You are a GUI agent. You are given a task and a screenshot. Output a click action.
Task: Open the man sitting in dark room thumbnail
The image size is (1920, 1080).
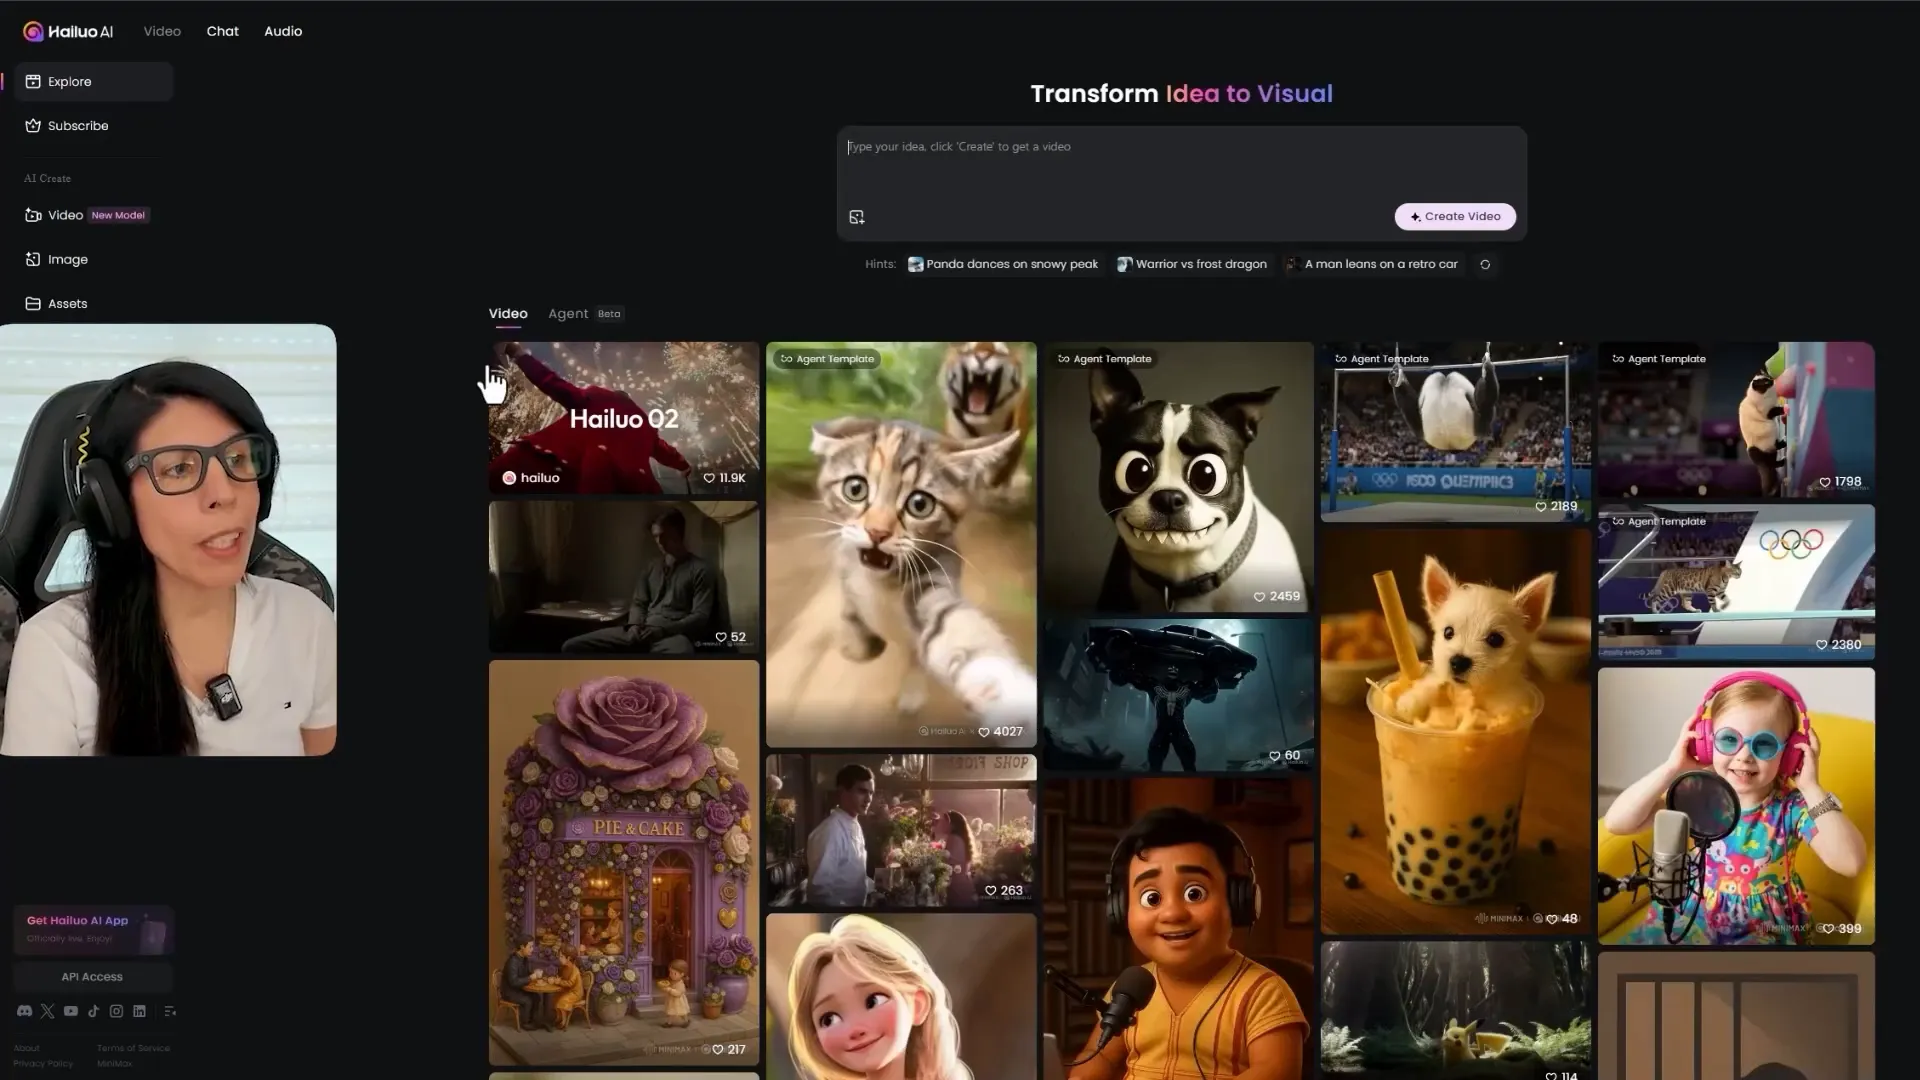(624, 577)
